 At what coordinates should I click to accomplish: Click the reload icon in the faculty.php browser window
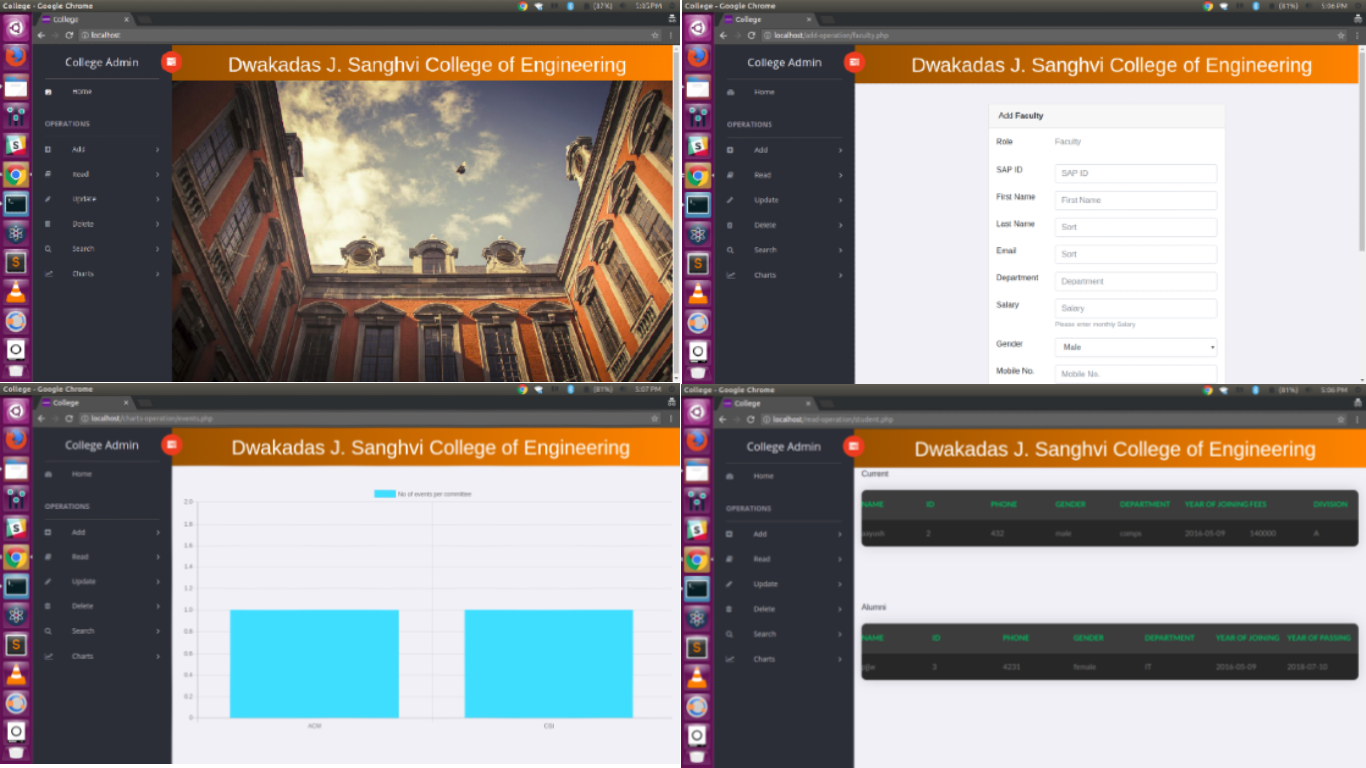(x=751, y=35)
